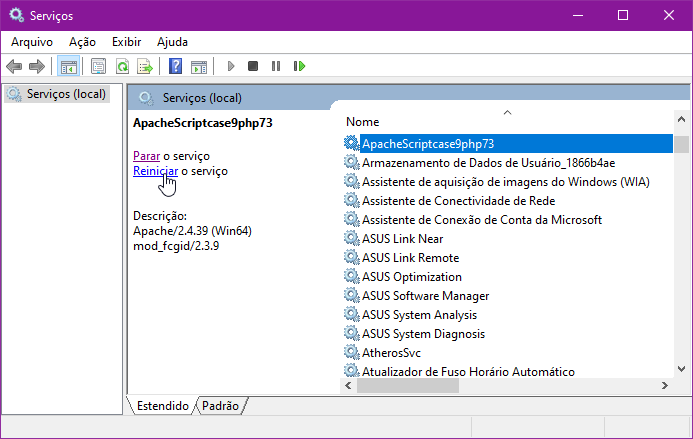Restart service with the green restart toolbar button
Image resolution: width=693 pixels, height=439 pixels.
coord(299,66)
